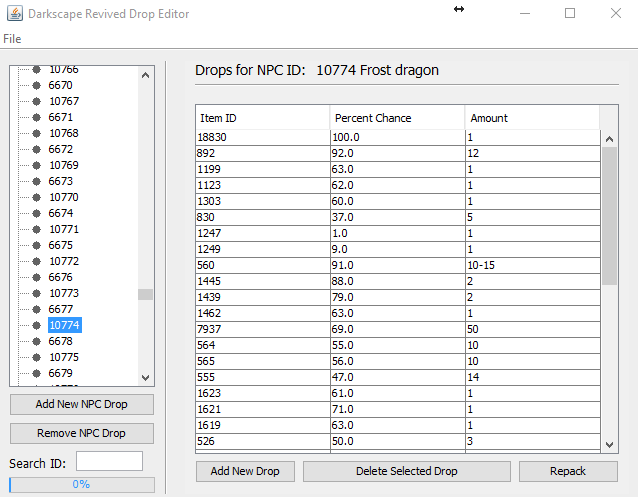This screenshot has height=497, width=638.
Task: Select NPC 10773 in the tree
Action: (x=64, y=293)
